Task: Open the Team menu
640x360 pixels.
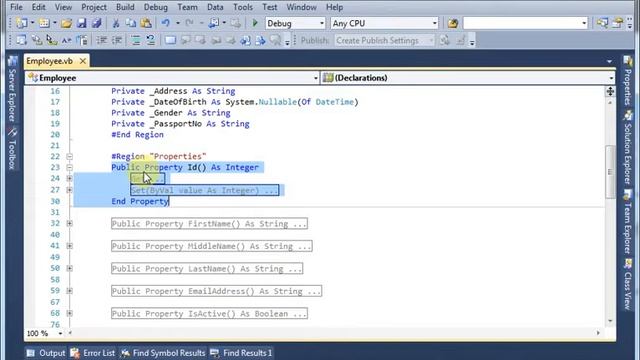Action: coord(187,7)
